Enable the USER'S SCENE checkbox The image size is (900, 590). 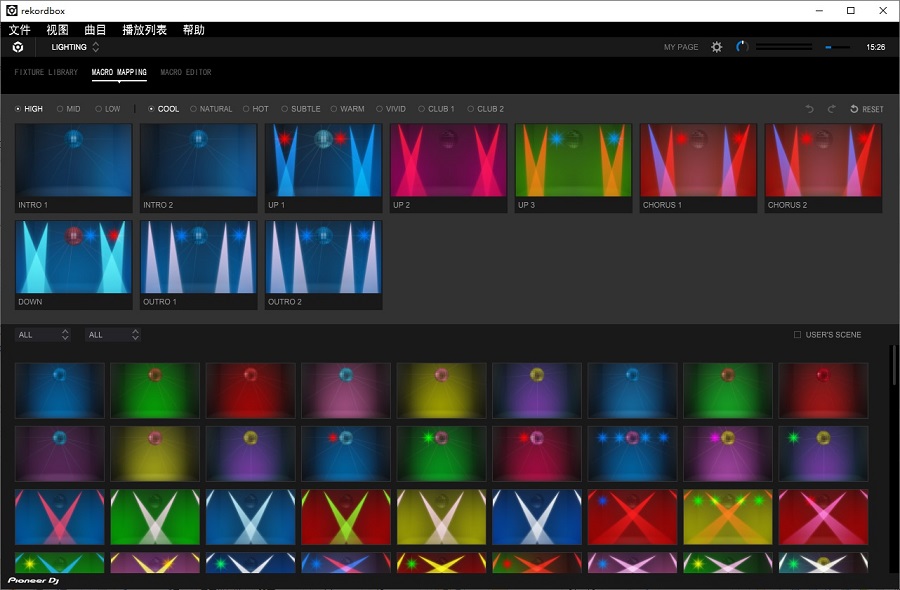tap(797, 335)
